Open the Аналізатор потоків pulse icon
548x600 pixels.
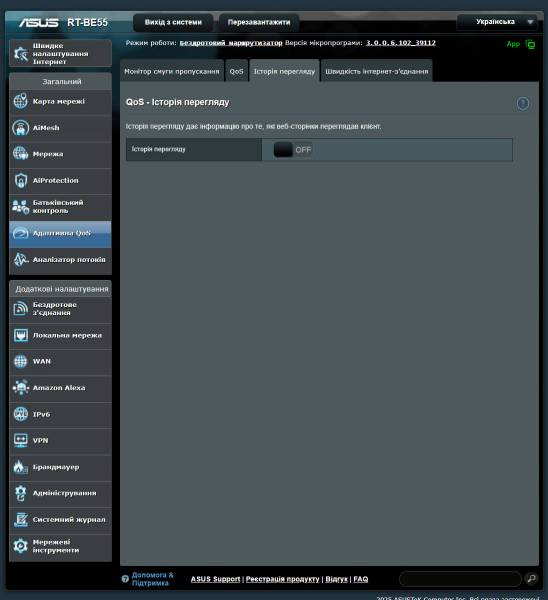click(21, 259)
